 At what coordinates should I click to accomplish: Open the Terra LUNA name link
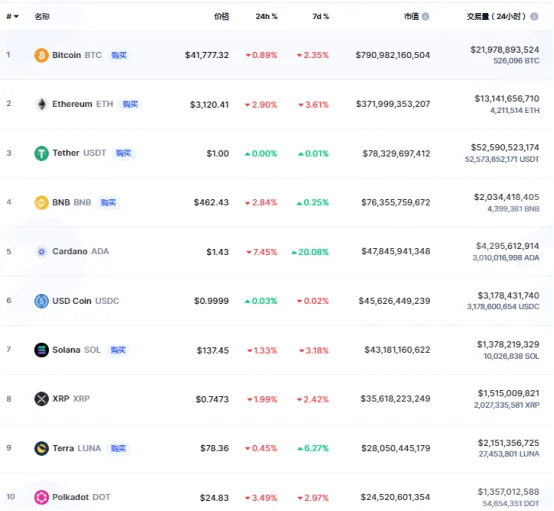[77, 448]
